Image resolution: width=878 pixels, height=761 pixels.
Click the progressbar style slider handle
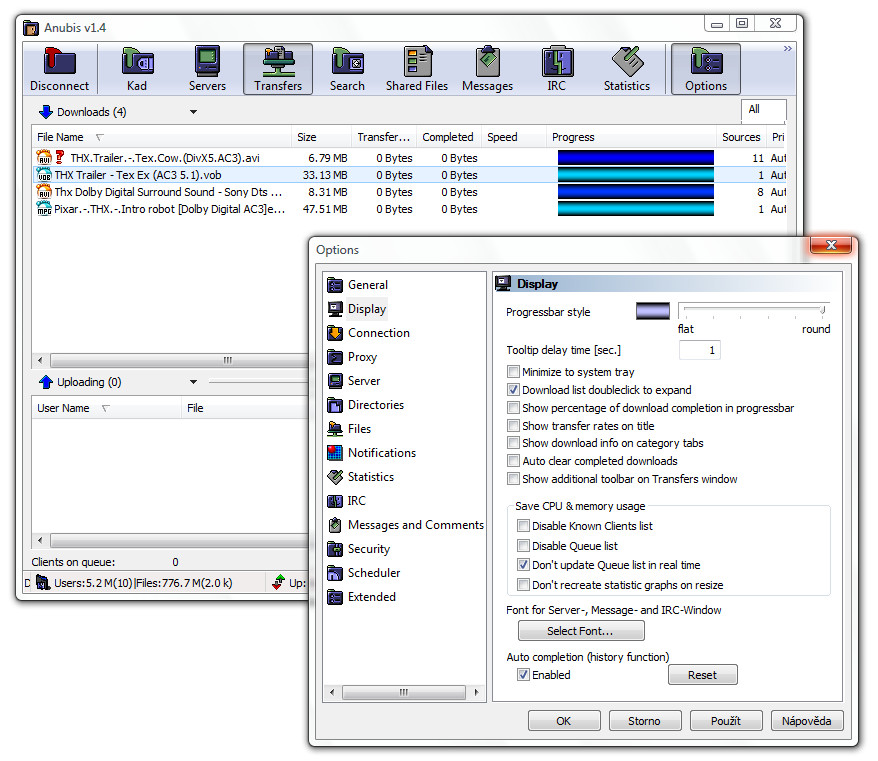click(x=823, y=310)
